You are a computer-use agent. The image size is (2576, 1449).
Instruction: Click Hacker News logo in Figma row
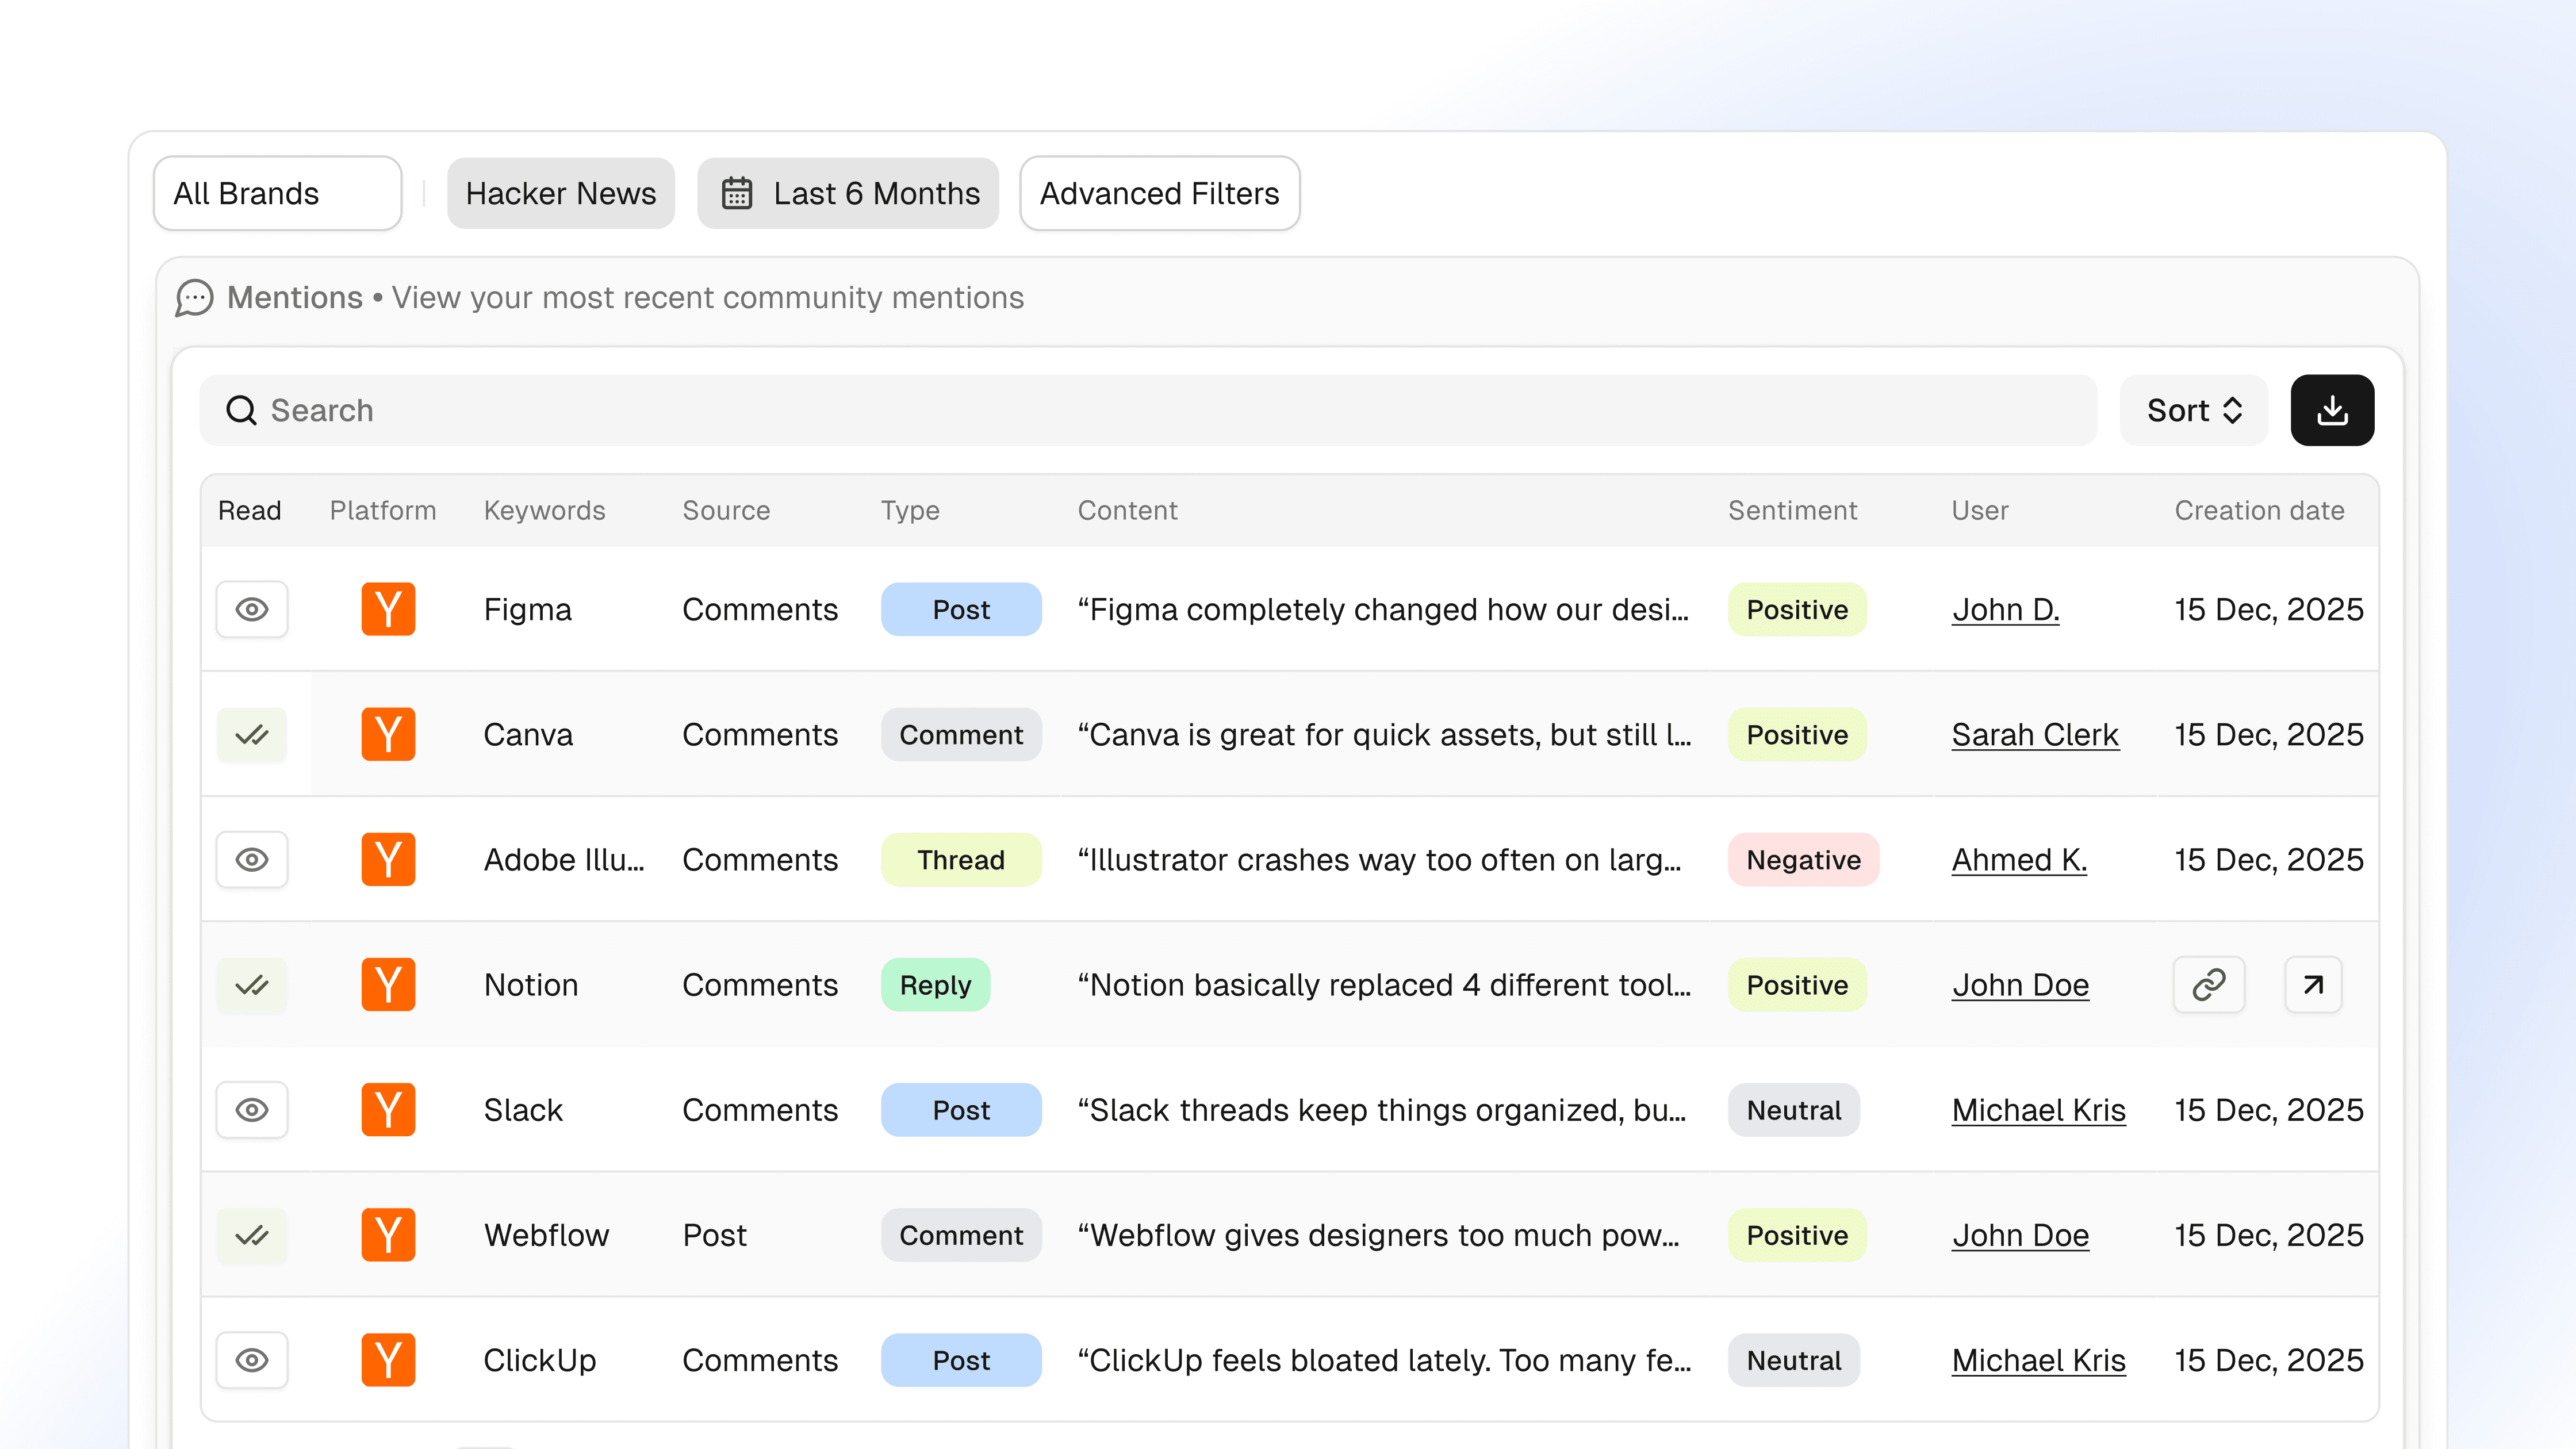click(388, 609)
